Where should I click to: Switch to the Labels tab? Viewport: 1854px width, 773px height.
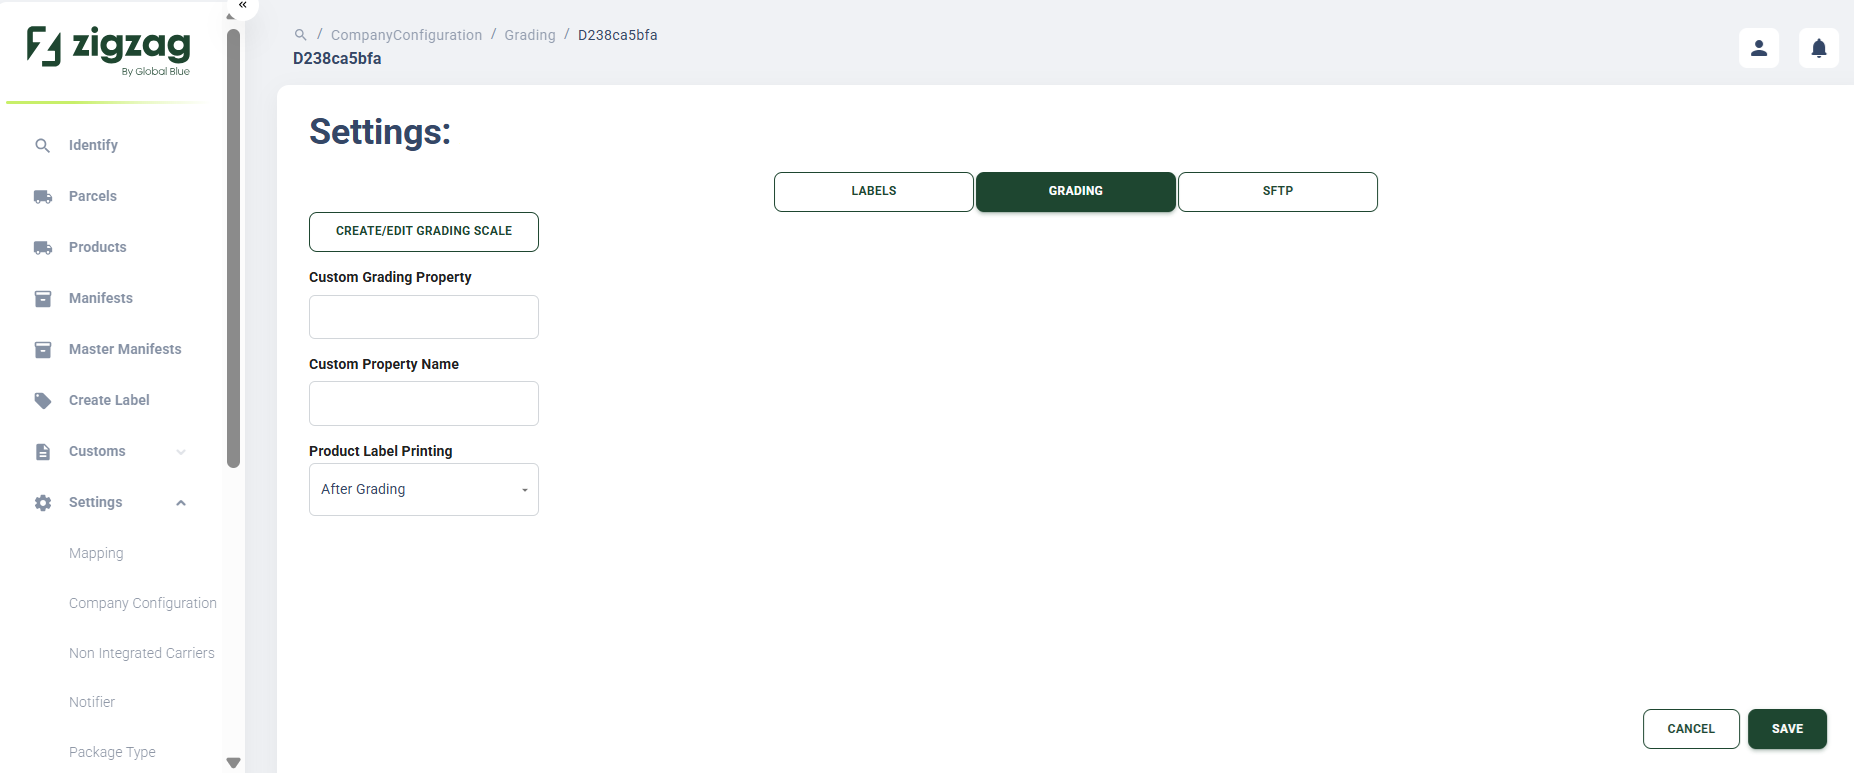[874, 192]
